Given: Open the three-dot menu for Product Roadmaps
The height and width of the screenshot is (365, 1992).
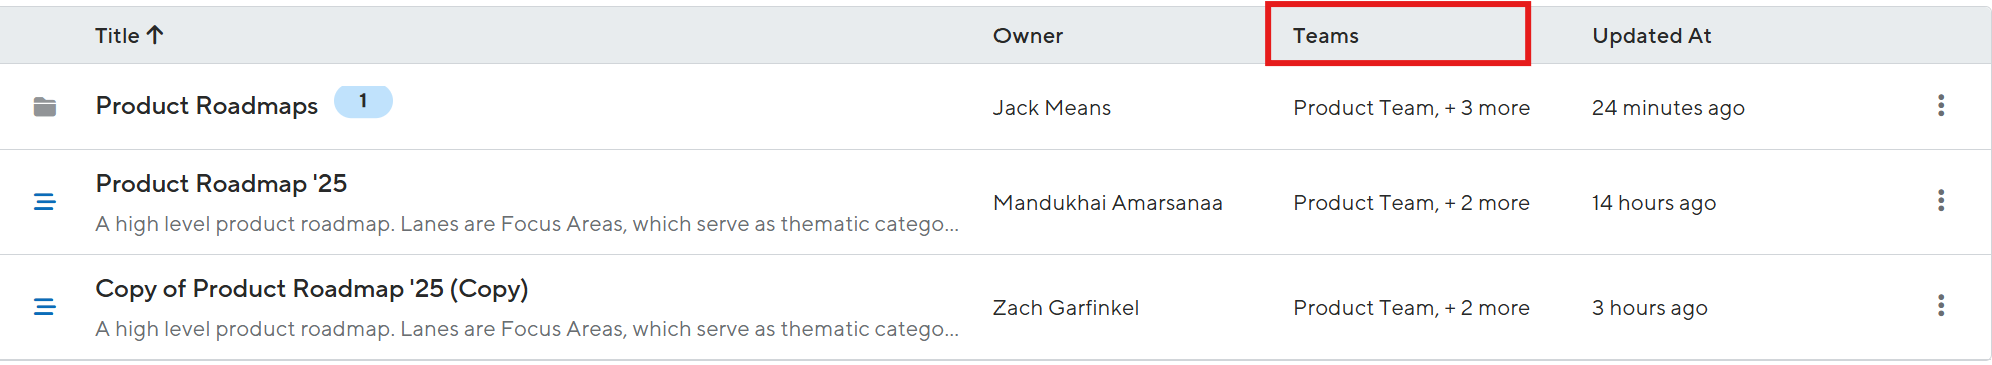Looking at the screenshot, I should [1940, 106].
